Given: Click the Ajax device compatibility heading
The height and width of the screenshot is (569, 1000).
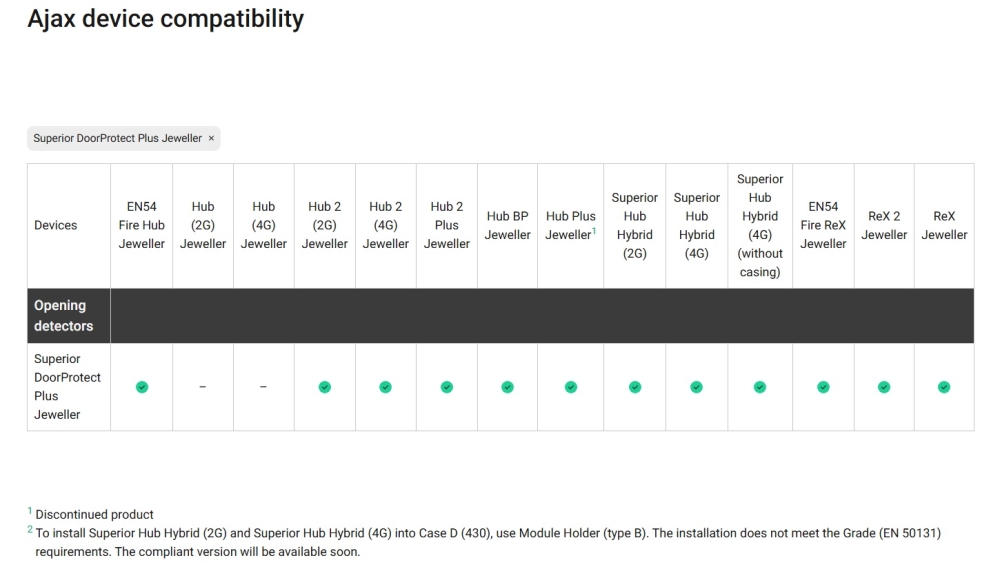Looking at the screenshot, I should pyautogui.click(x=166, y=18).
